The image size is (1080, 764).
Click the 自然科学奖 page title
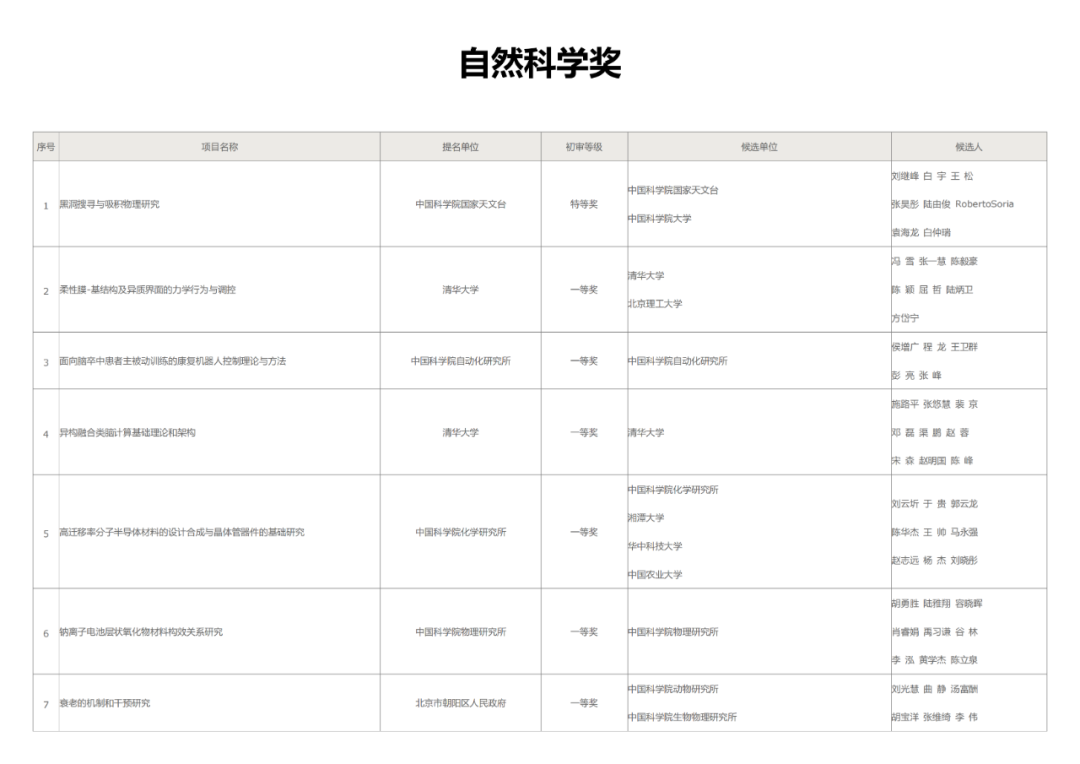pos(540,63)
